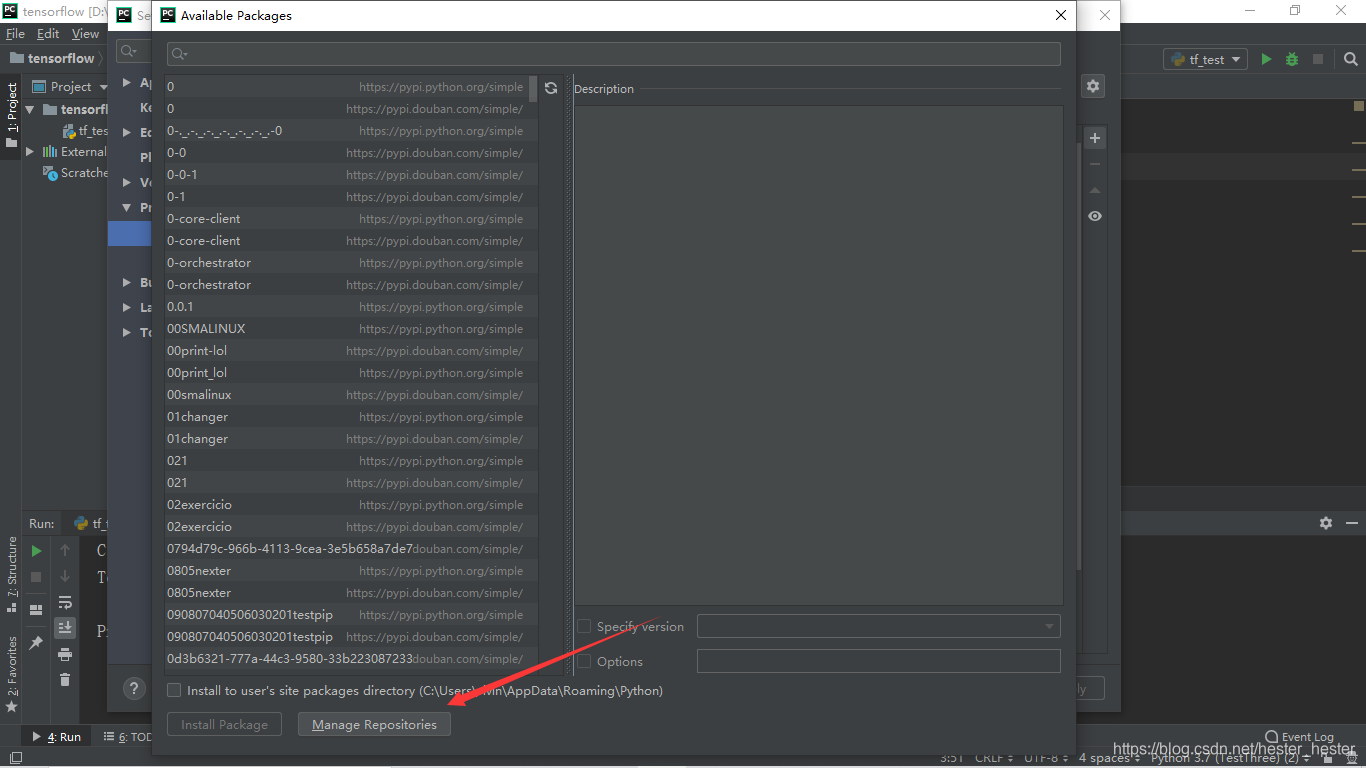Click the down arrow in Run panel
The height and width of the screenshot is (768, 1366).
click(x=65, y=576)
